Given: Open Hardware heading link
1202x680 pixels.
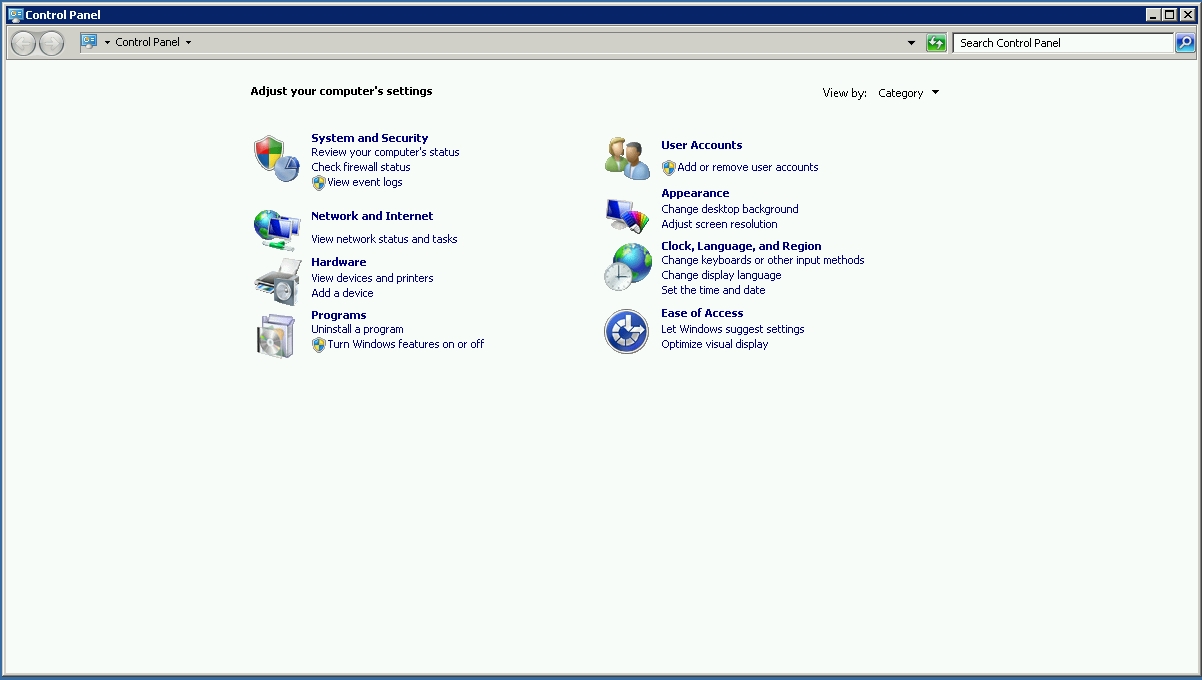Looking at the screenshot, I should tap(339, 262).
